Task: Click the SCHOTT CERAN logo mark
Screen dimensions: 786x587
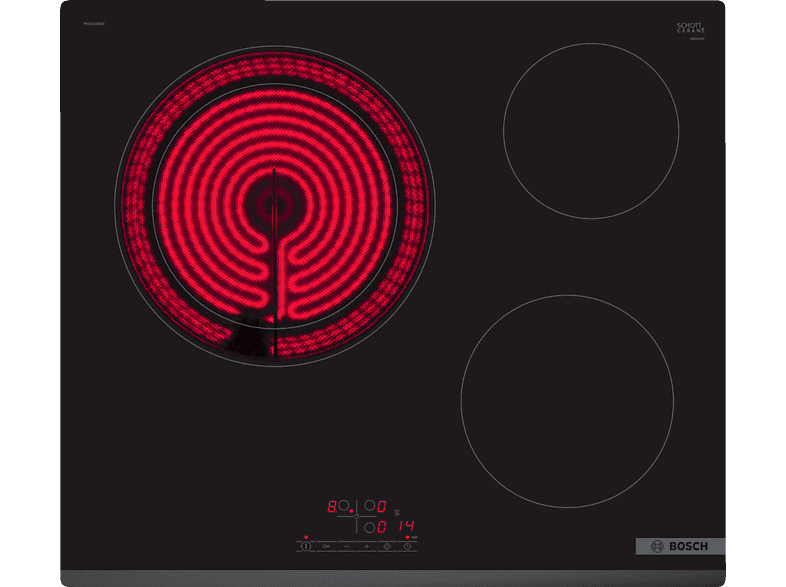Action: pyautogui.click(x=691, y=28)
